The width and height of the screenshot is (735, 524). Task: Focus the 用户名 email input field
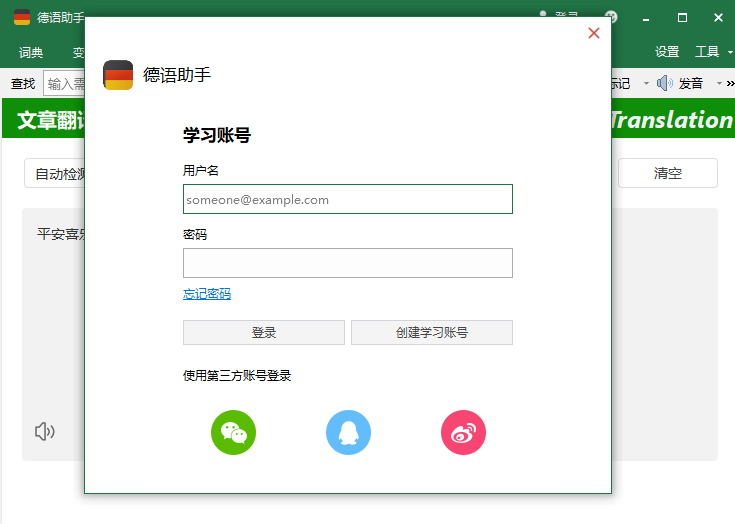tap(348, 199)
